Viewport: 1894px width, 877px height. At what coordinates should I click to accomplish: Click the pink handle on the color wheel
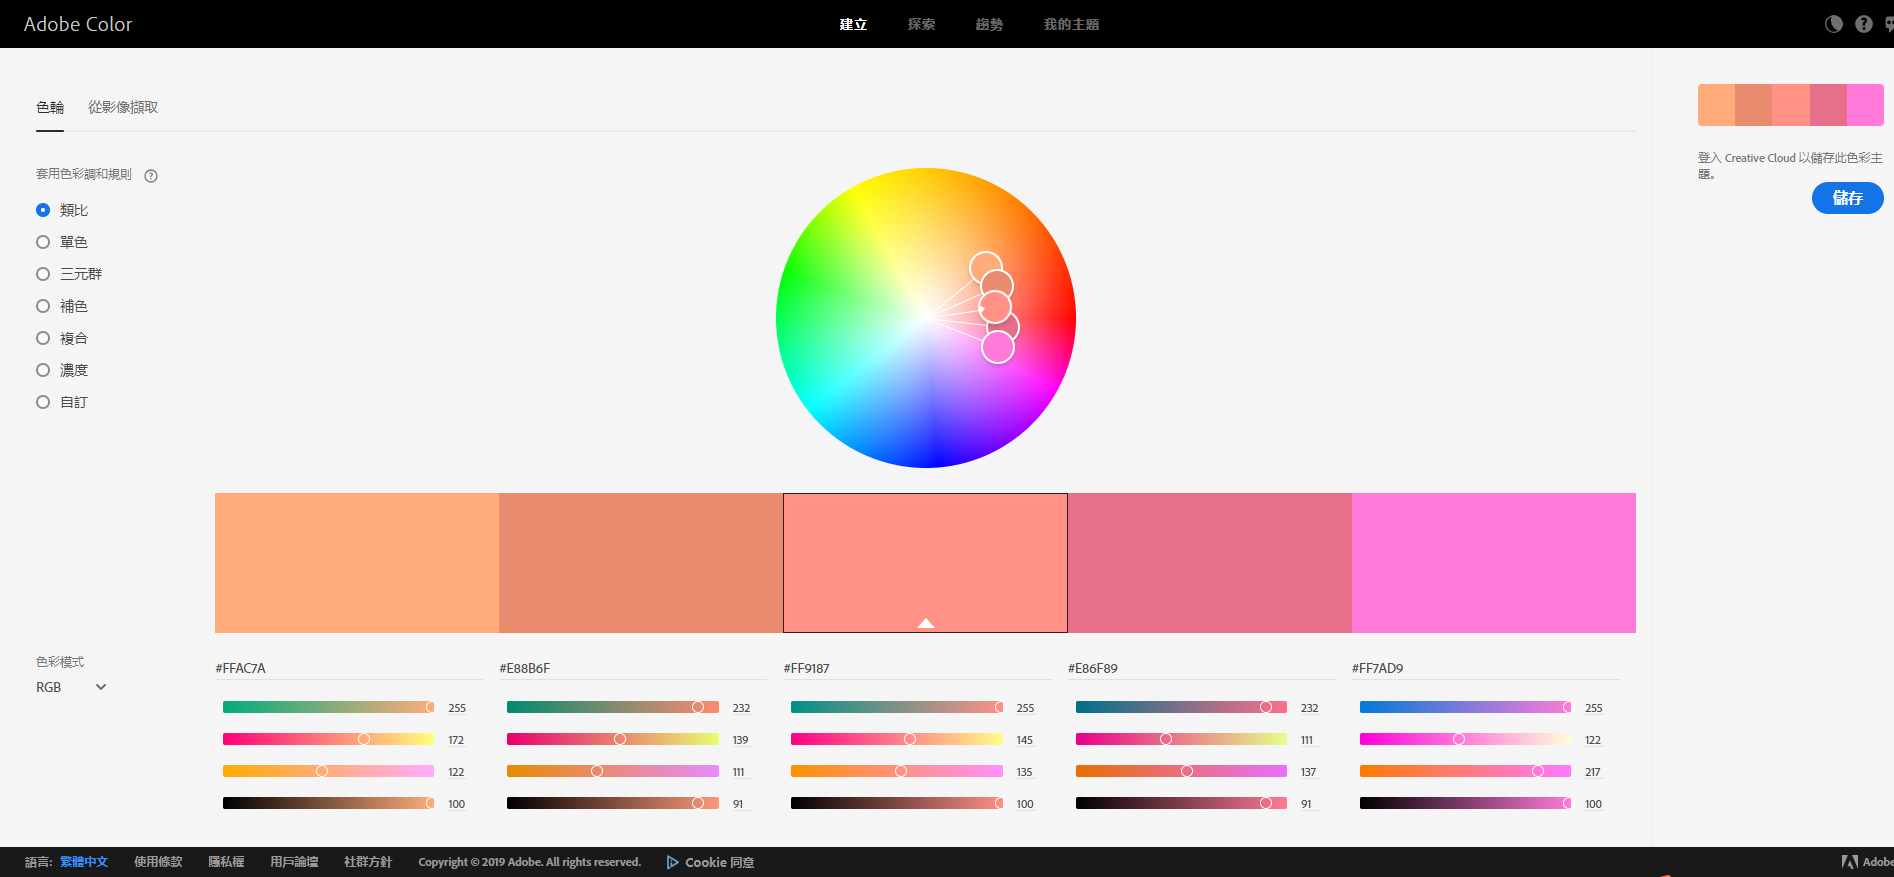point(997,347)
